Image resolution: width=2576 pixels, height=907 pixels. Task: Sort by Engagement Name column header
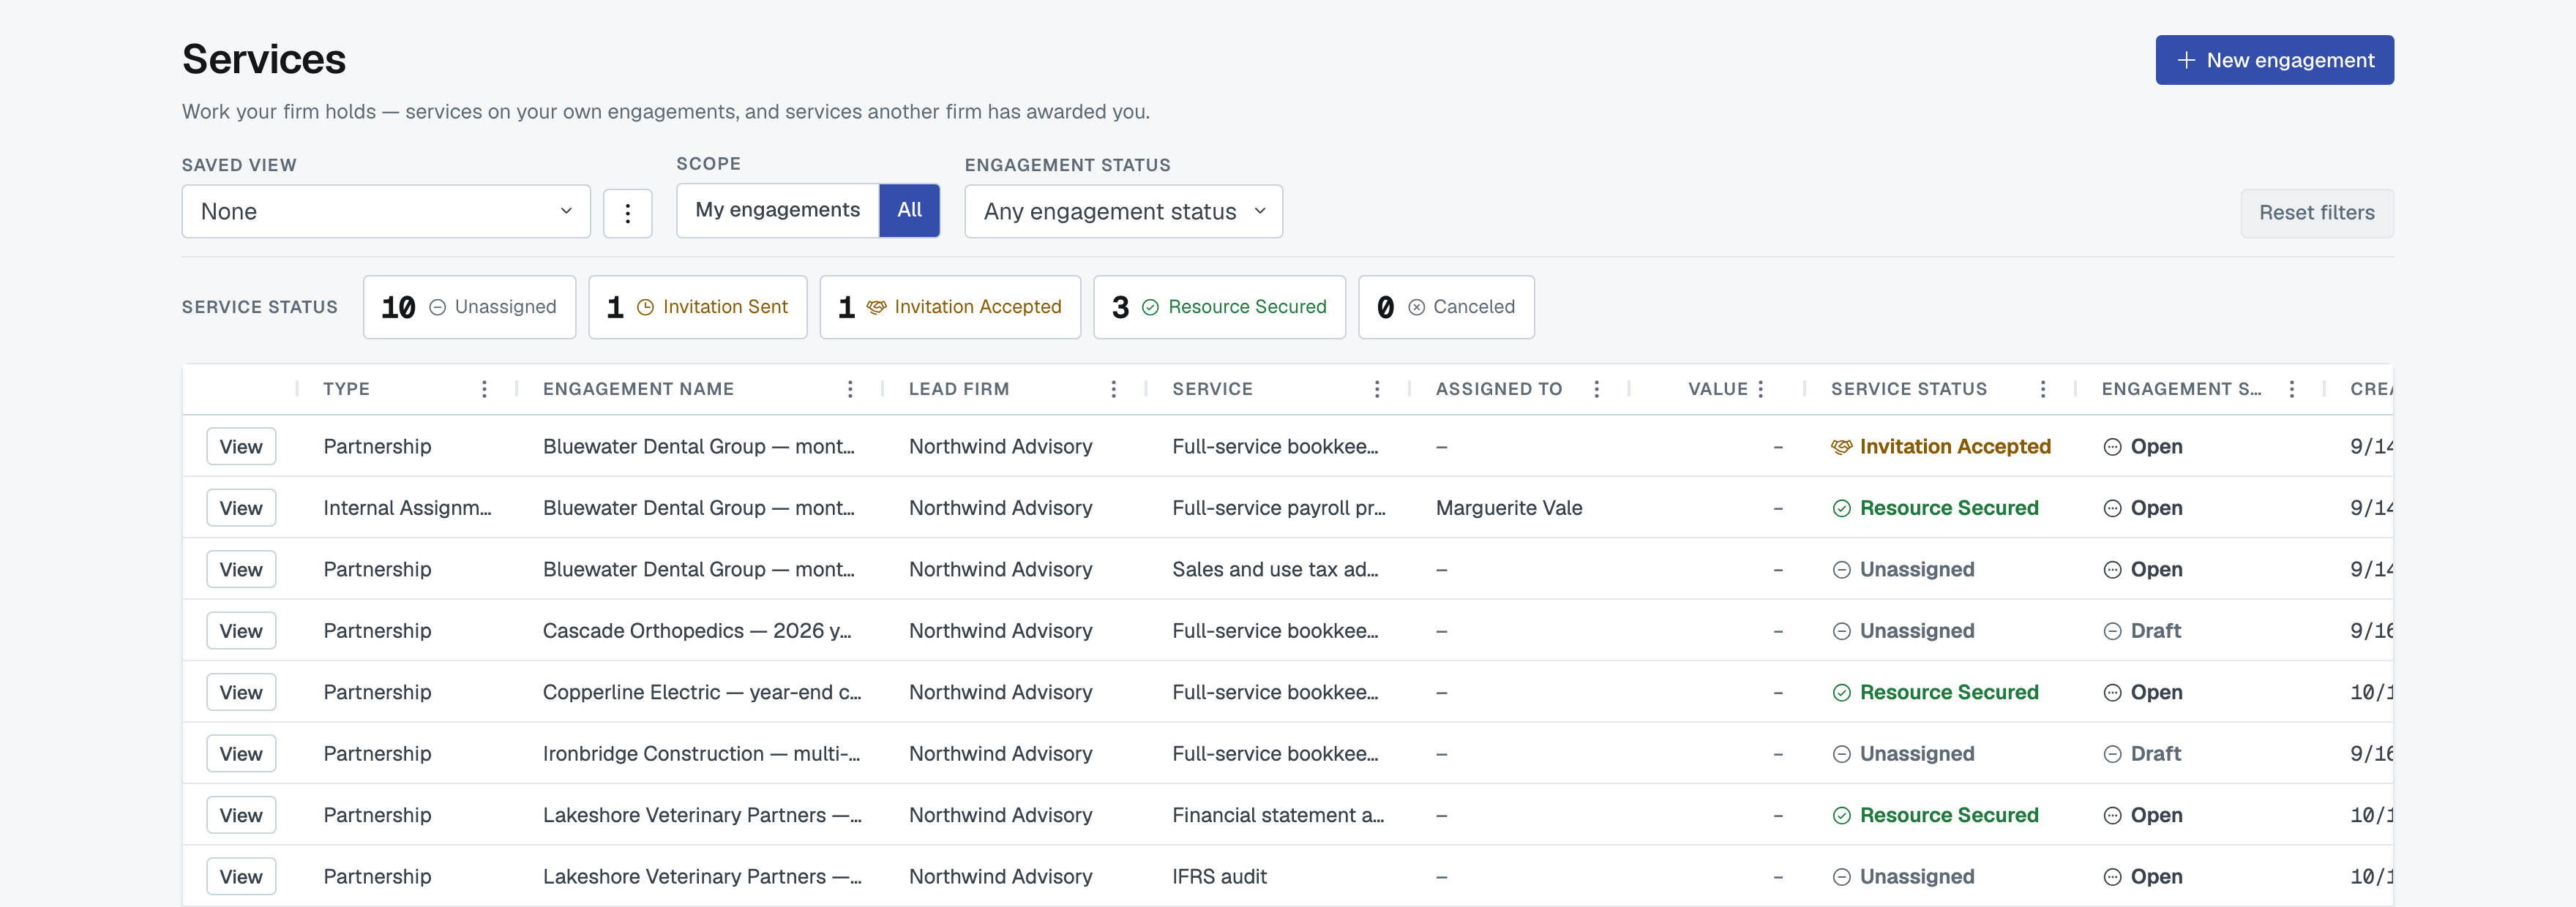(638, 389)
